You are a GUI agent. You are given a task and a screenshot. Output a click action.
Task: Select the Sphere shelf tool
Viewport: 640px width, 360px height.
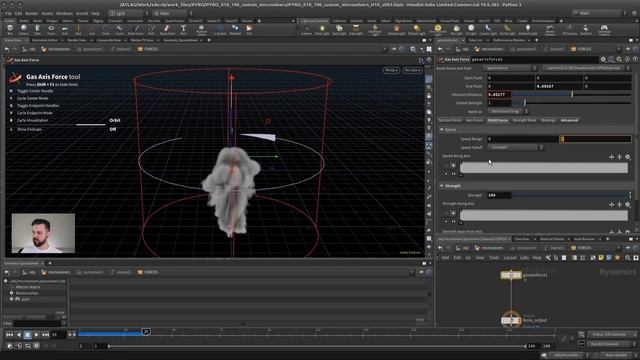[x=24, y=29]
